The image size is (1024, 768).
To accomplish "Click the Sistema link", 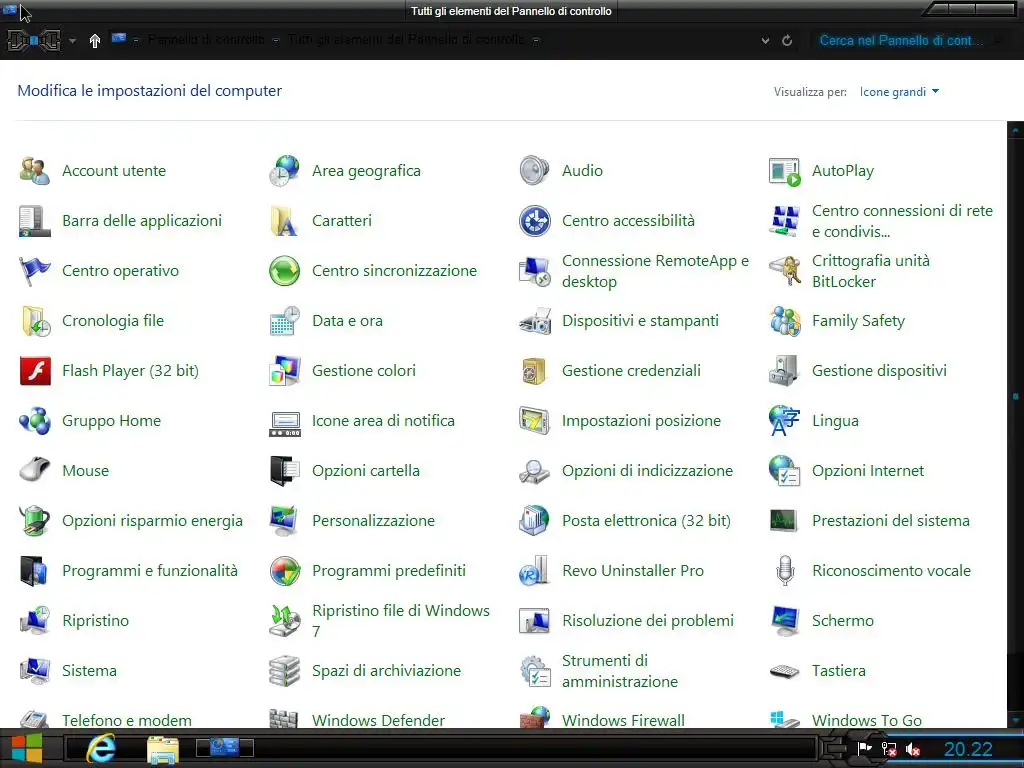I will coord(89,671).
